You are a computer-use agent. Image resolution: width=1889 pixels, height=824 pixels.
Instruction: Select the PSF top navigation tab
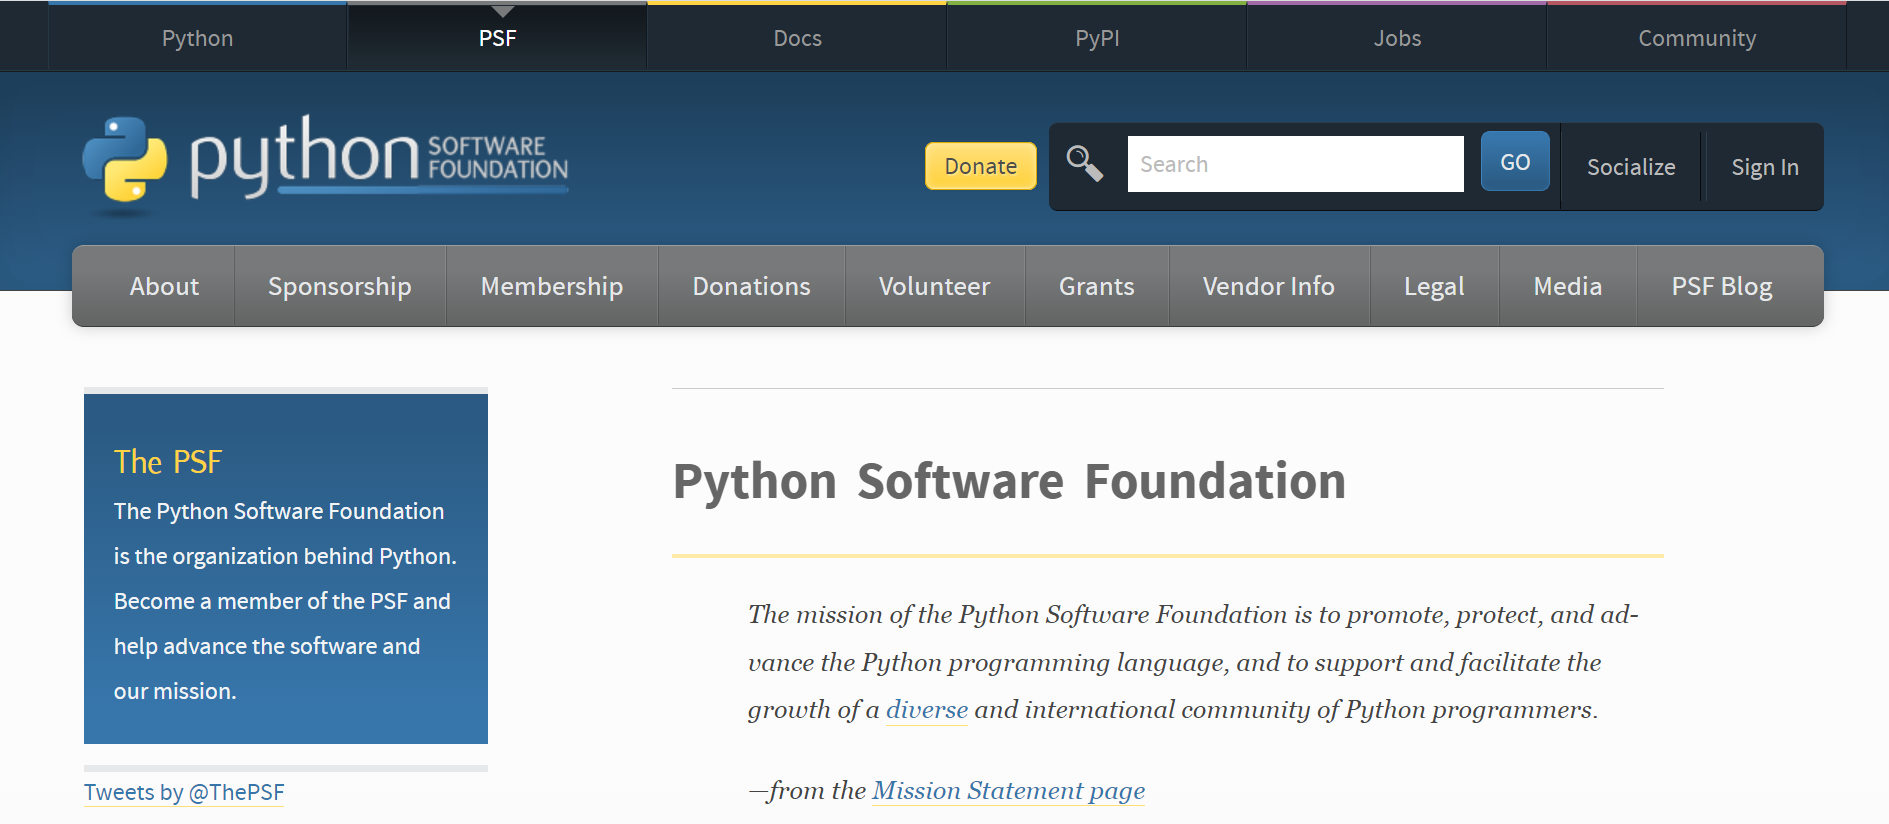497,38
